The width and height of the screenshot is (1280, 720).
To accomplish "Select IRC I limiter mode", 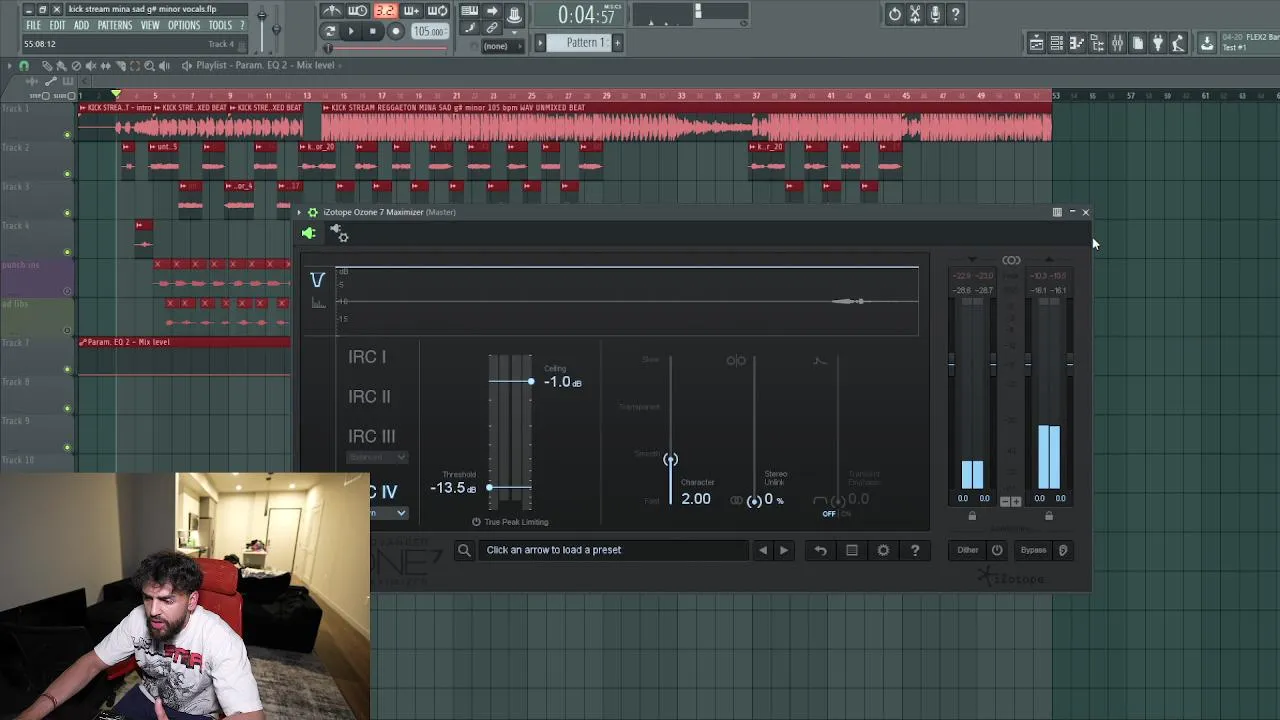I will [x=367, y=357].
